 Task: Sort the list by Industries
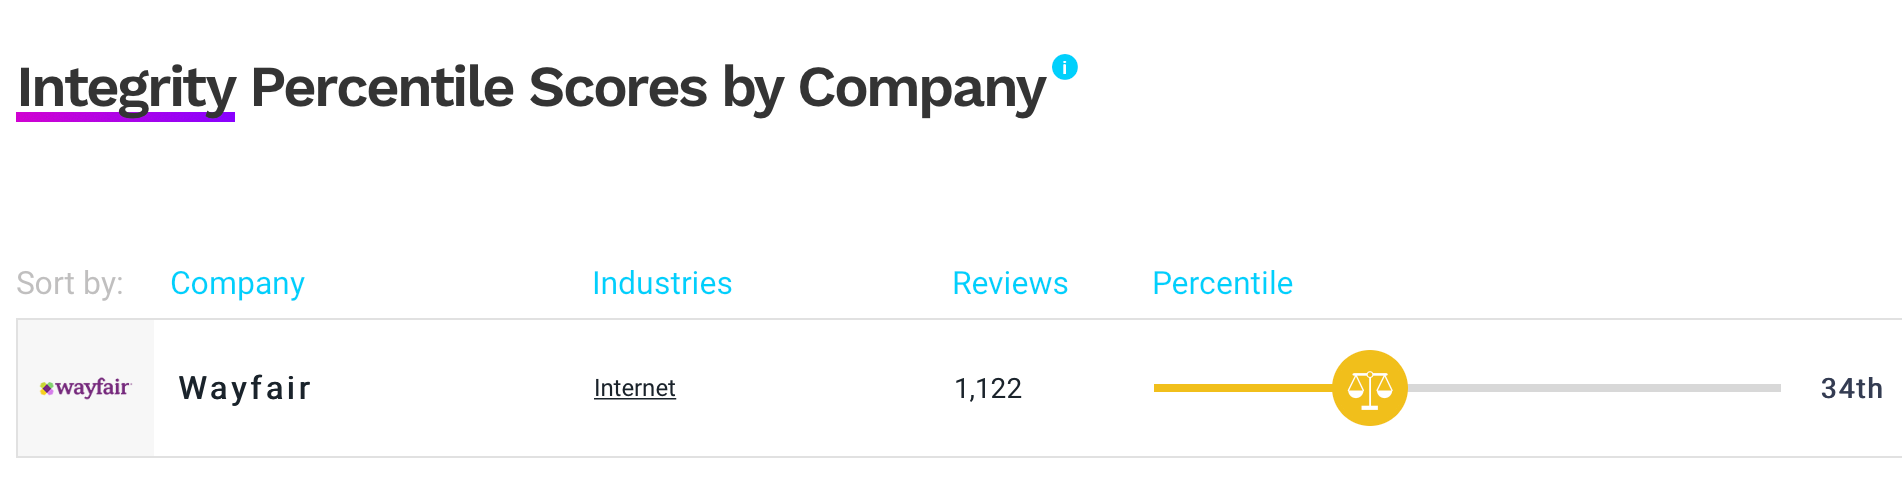point(662,283)
